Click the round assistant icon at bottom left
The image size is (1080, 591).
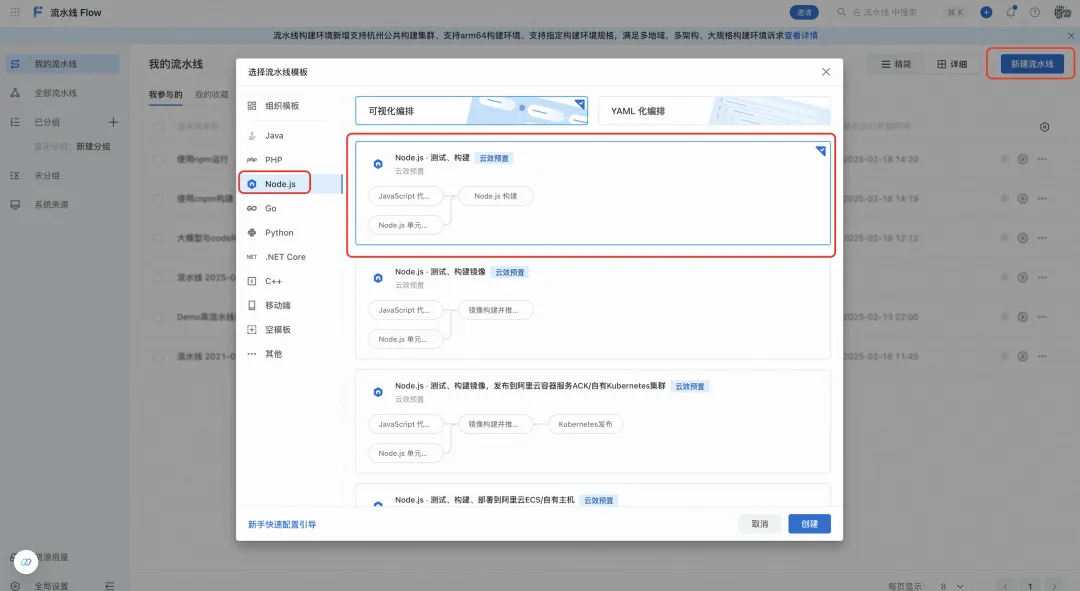[26, 562]
